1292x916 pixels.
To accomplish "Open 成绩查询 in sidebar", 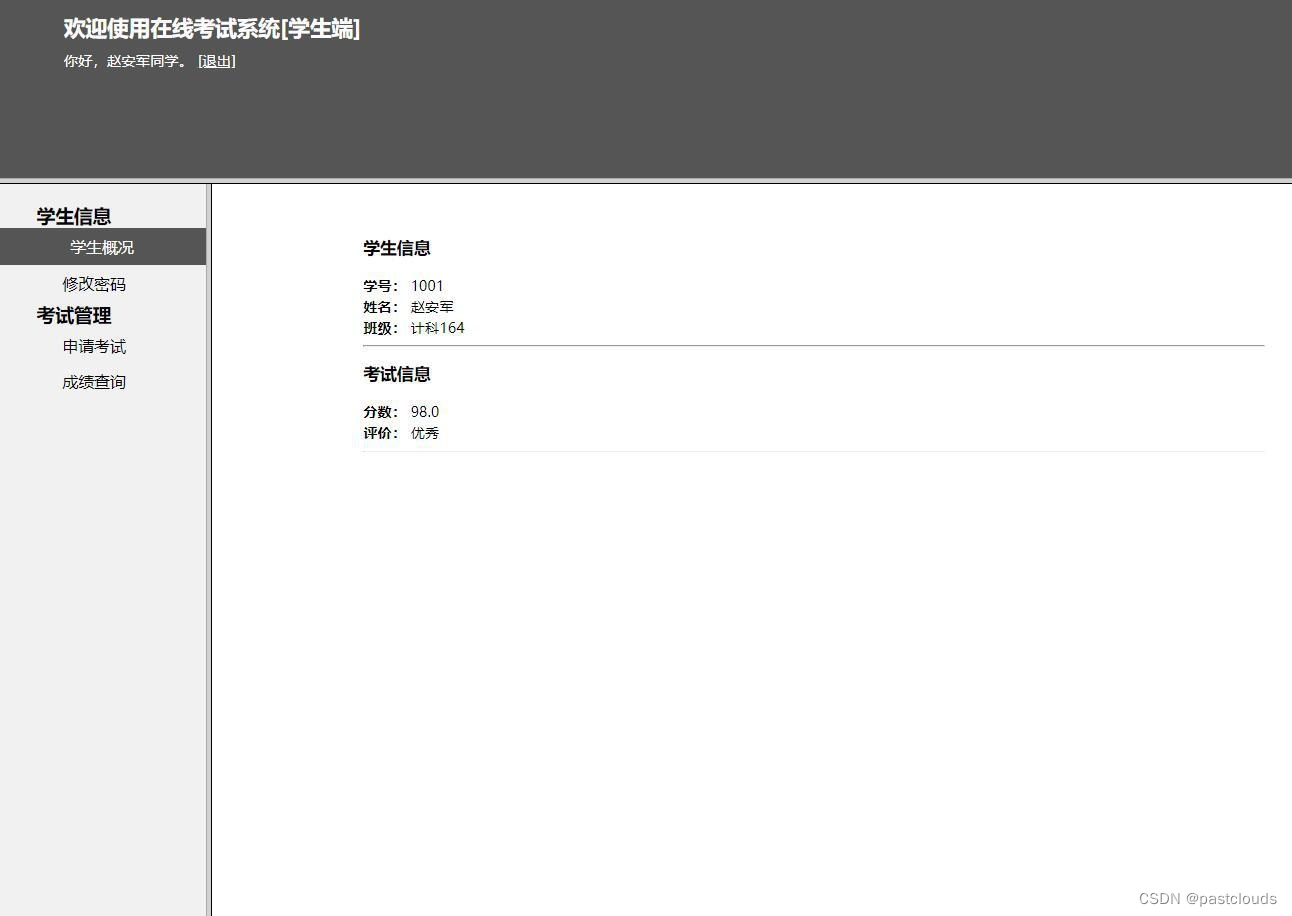I will click(x=94, y=382).
